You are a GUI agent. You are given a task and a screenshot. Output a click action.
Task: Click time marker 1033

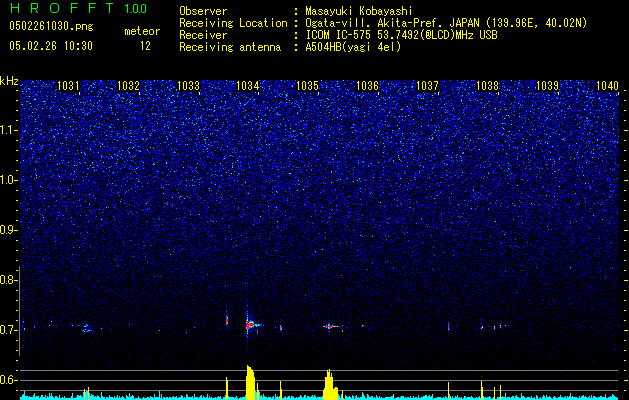coord(188,85)
